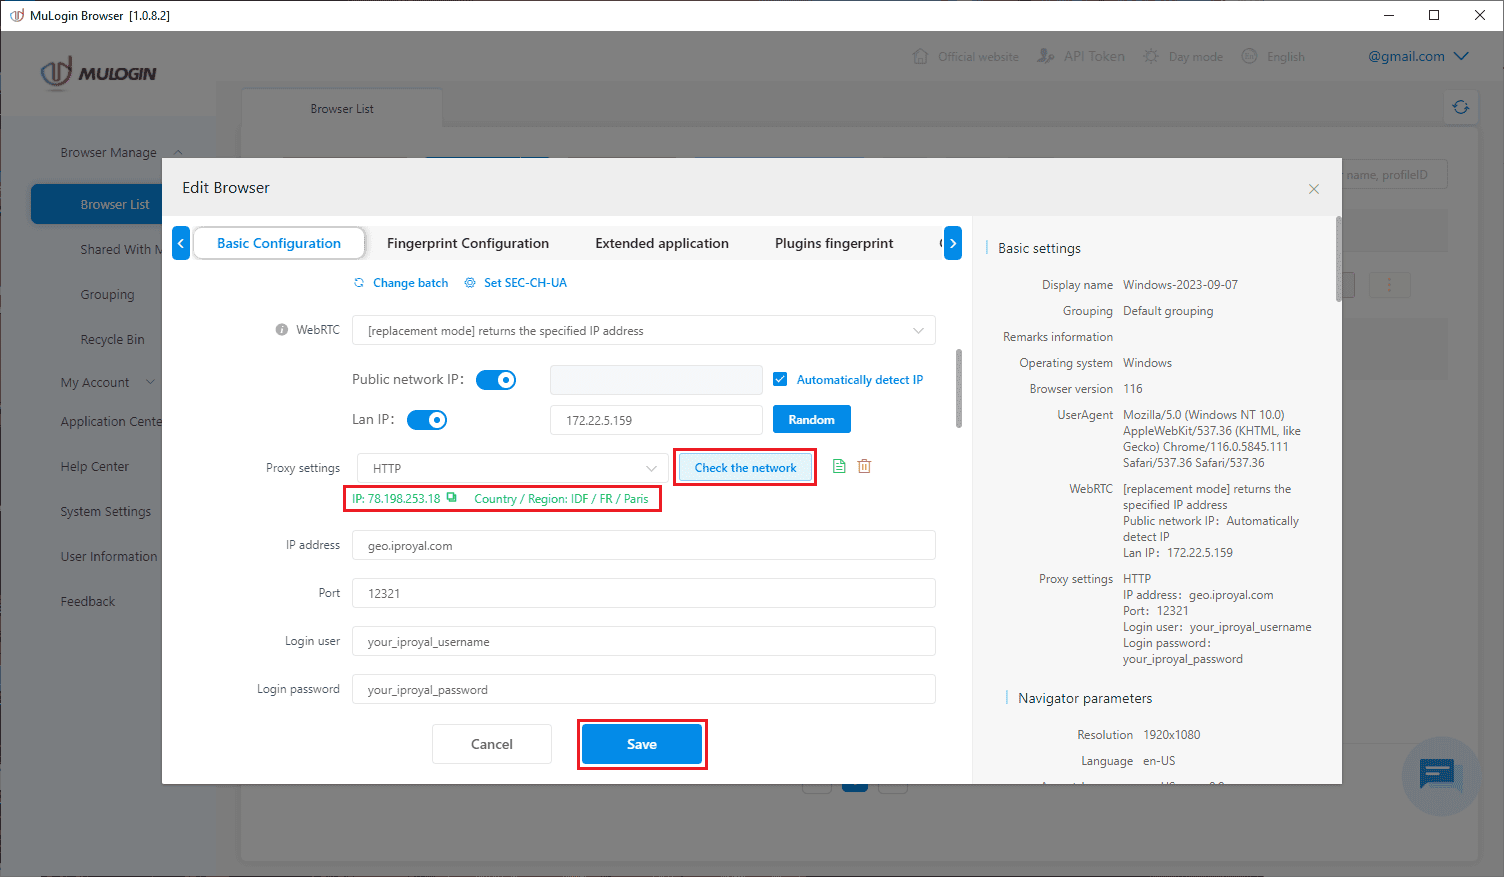Viewport: 1504px width, 877px height.
Task: Click the Day mode sun icon
Action: click(x=1151, y=56)
